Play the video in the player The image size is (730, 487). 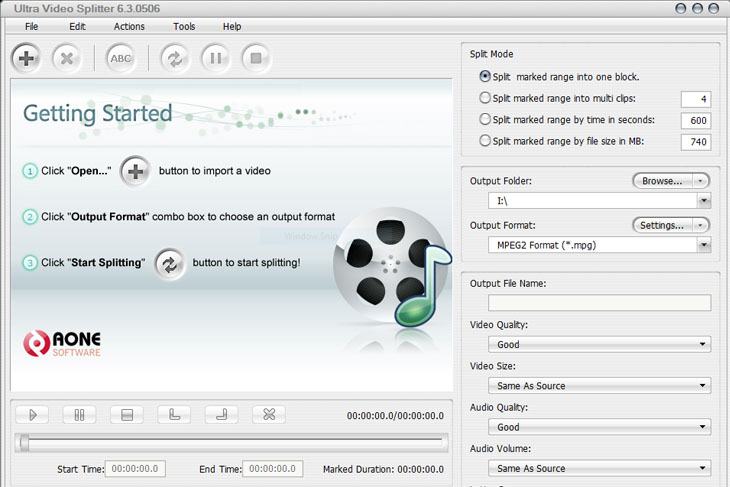(32, 414)
